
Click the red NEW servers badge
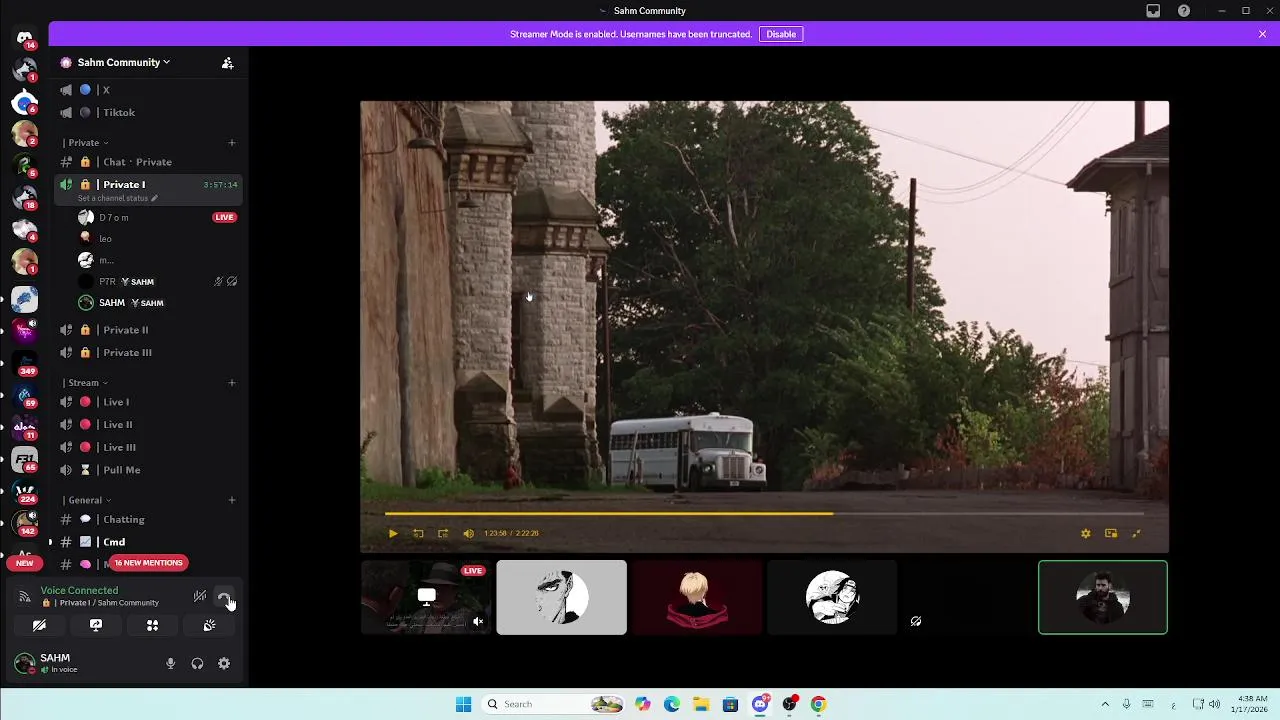(24, 563)
